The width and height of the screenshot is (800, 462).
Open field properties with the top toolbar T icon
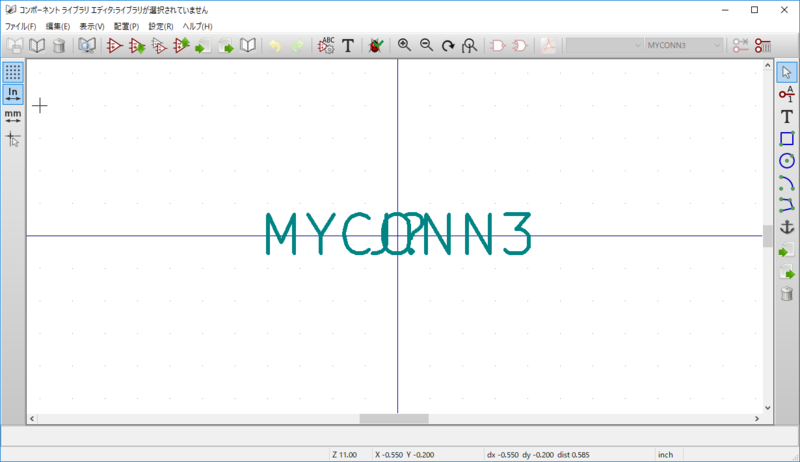(x=348, y=45)
